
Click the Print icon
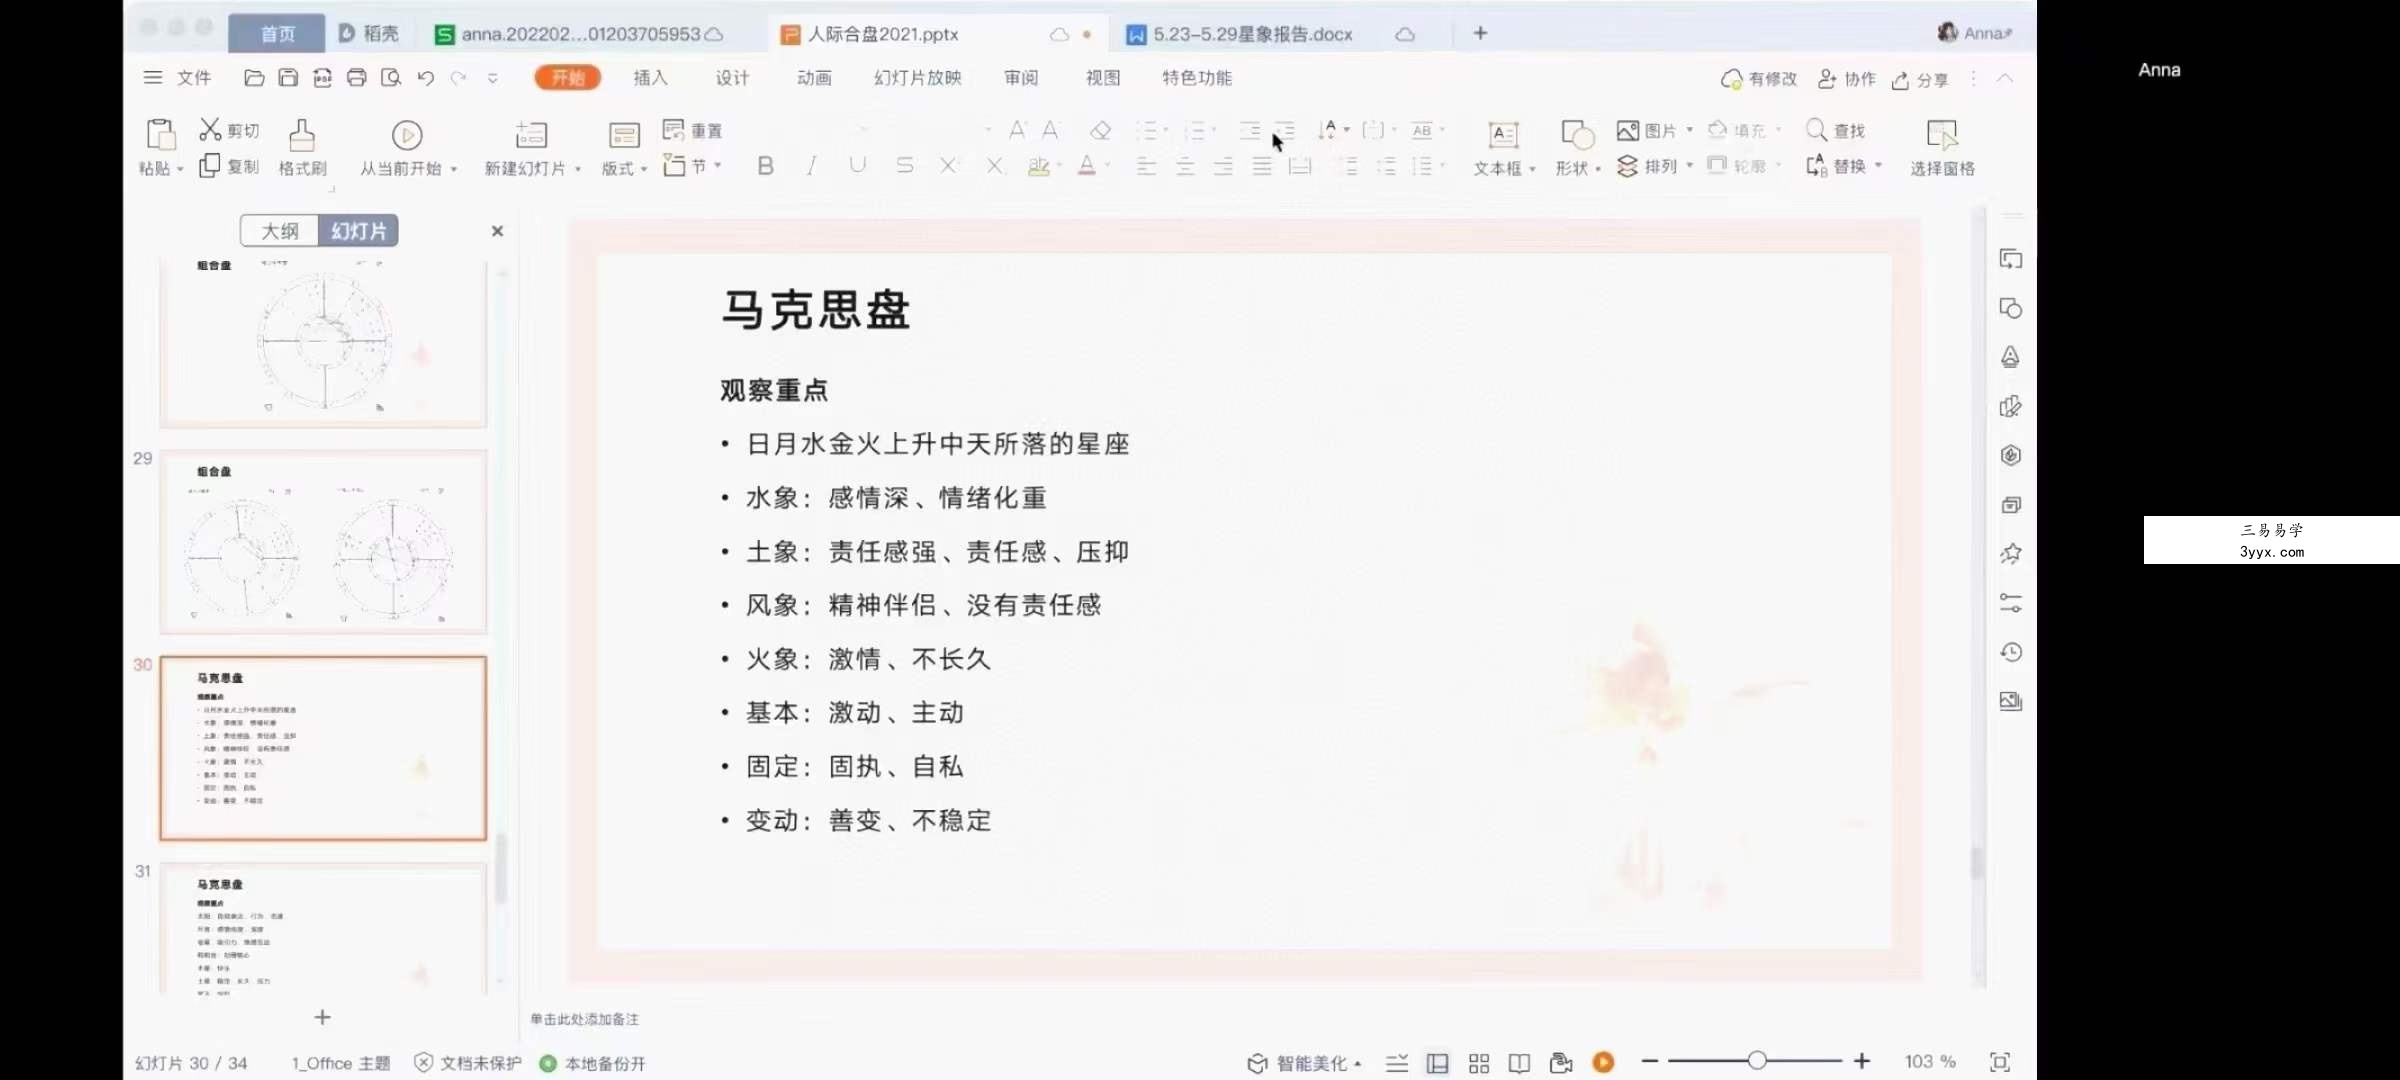pyautogui.click(x=356, y=78)
